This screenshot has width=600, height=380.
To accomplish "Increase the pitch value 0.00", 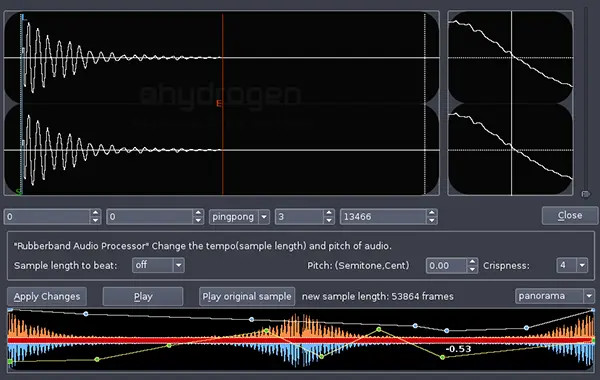I will tap(473, 262).
